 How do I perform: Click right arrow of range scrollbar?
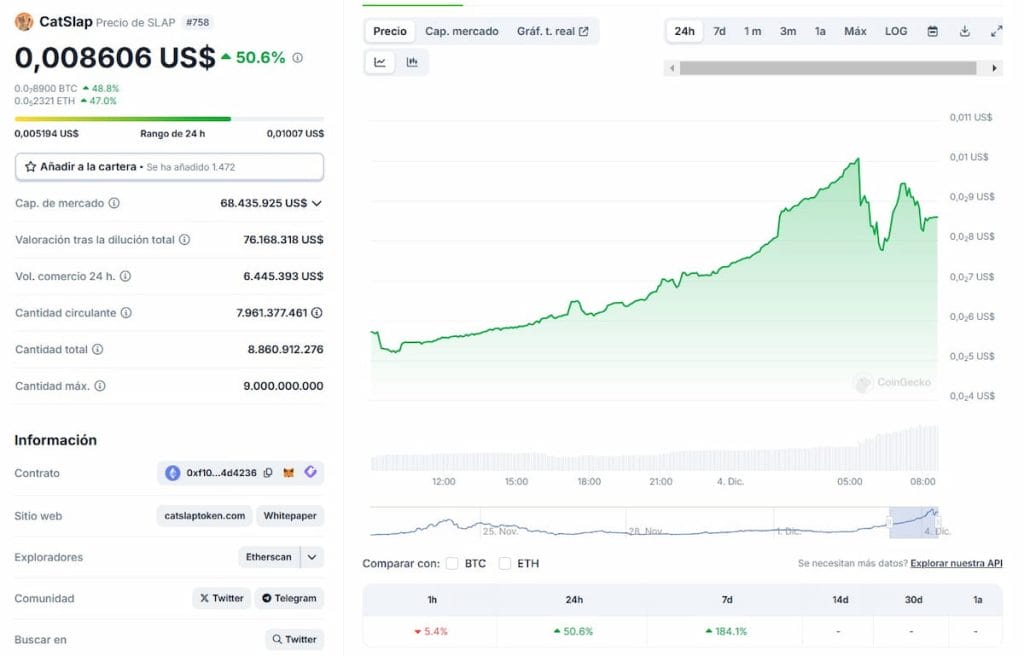point(994,68)
